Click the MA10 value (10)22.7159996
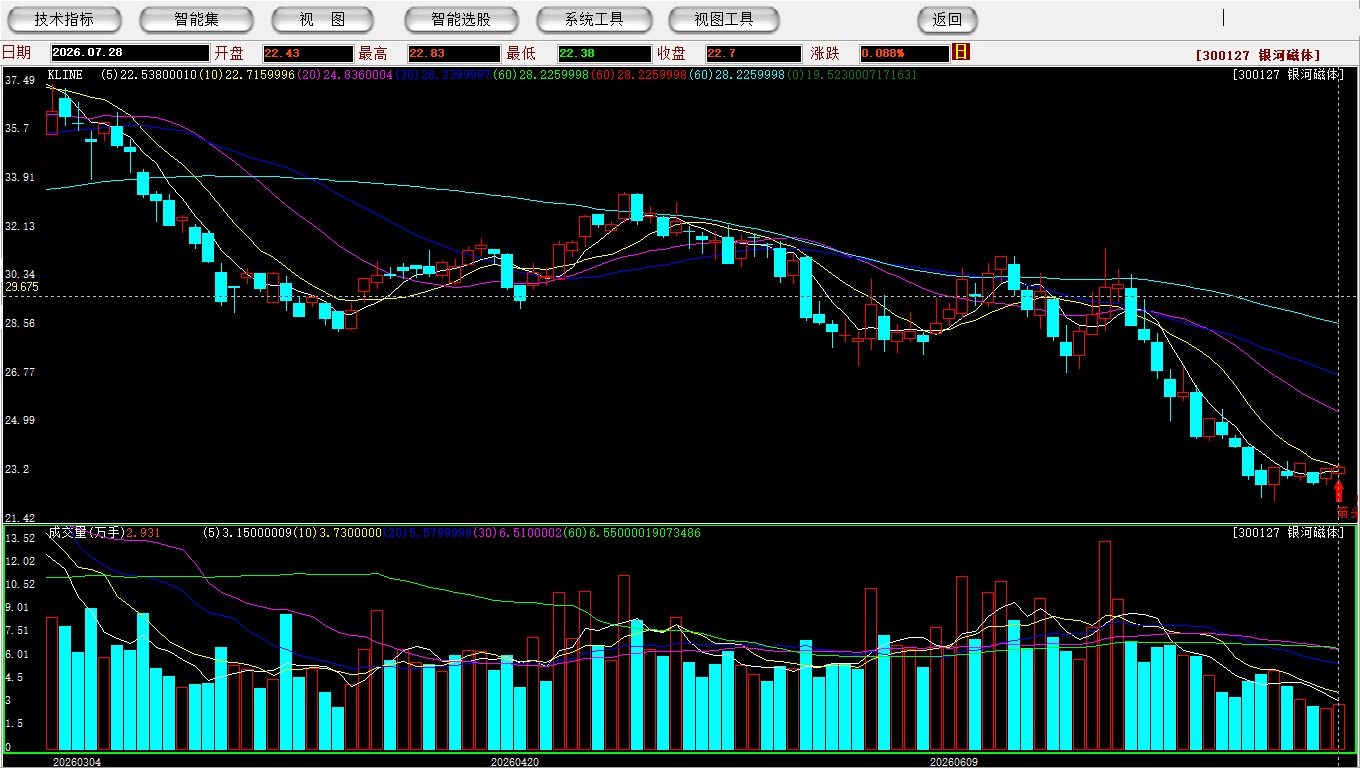Image resolution: width=1360 pixels, height=768 pixels. tap(247, 75)
